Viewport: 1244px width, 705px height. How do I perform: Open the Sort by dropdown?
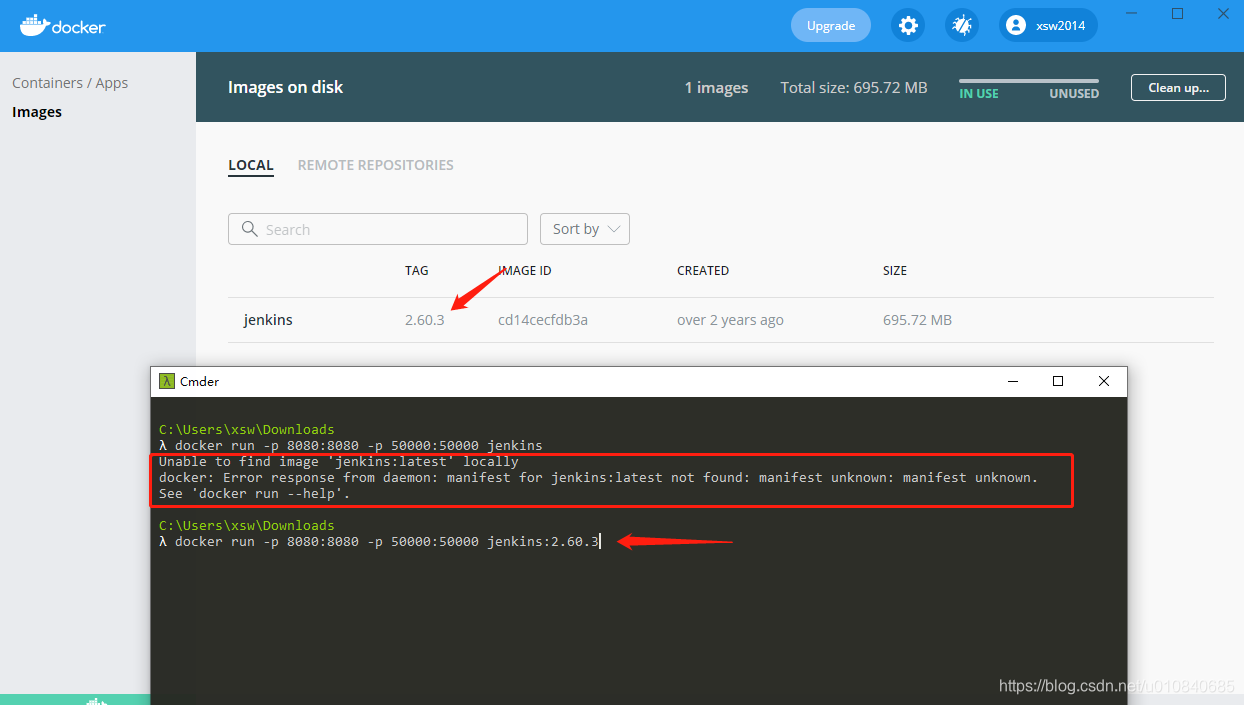(585, 229)
